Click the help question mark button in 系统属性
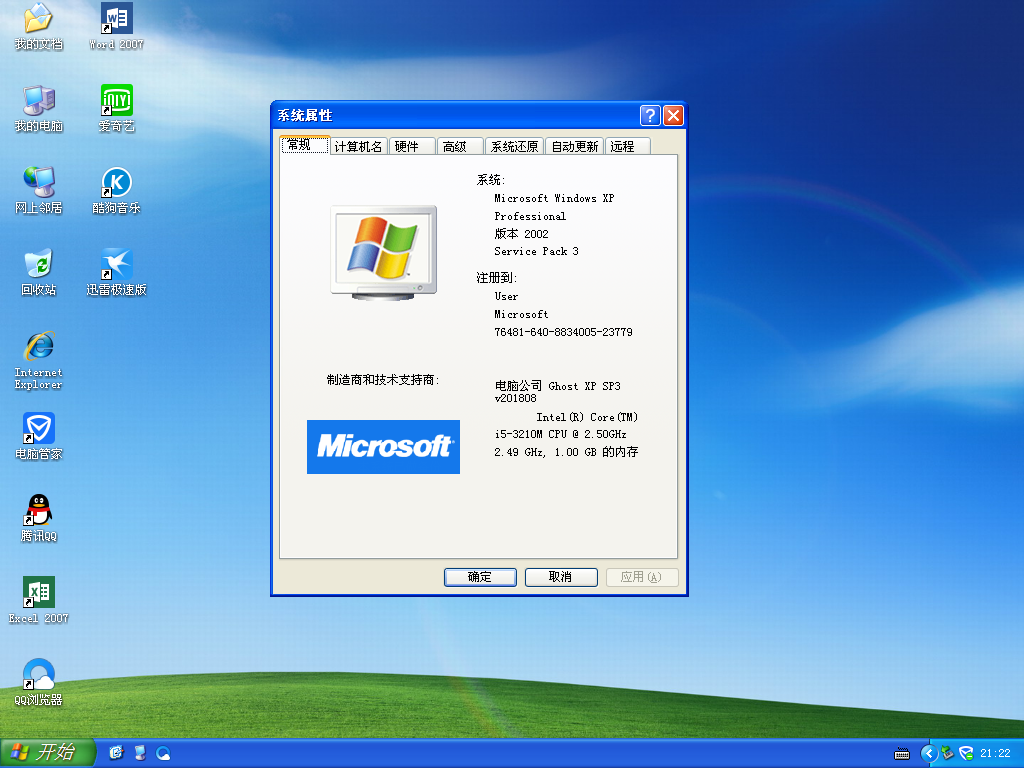This screenshot has width=1024, height=768. pos(650,116)
